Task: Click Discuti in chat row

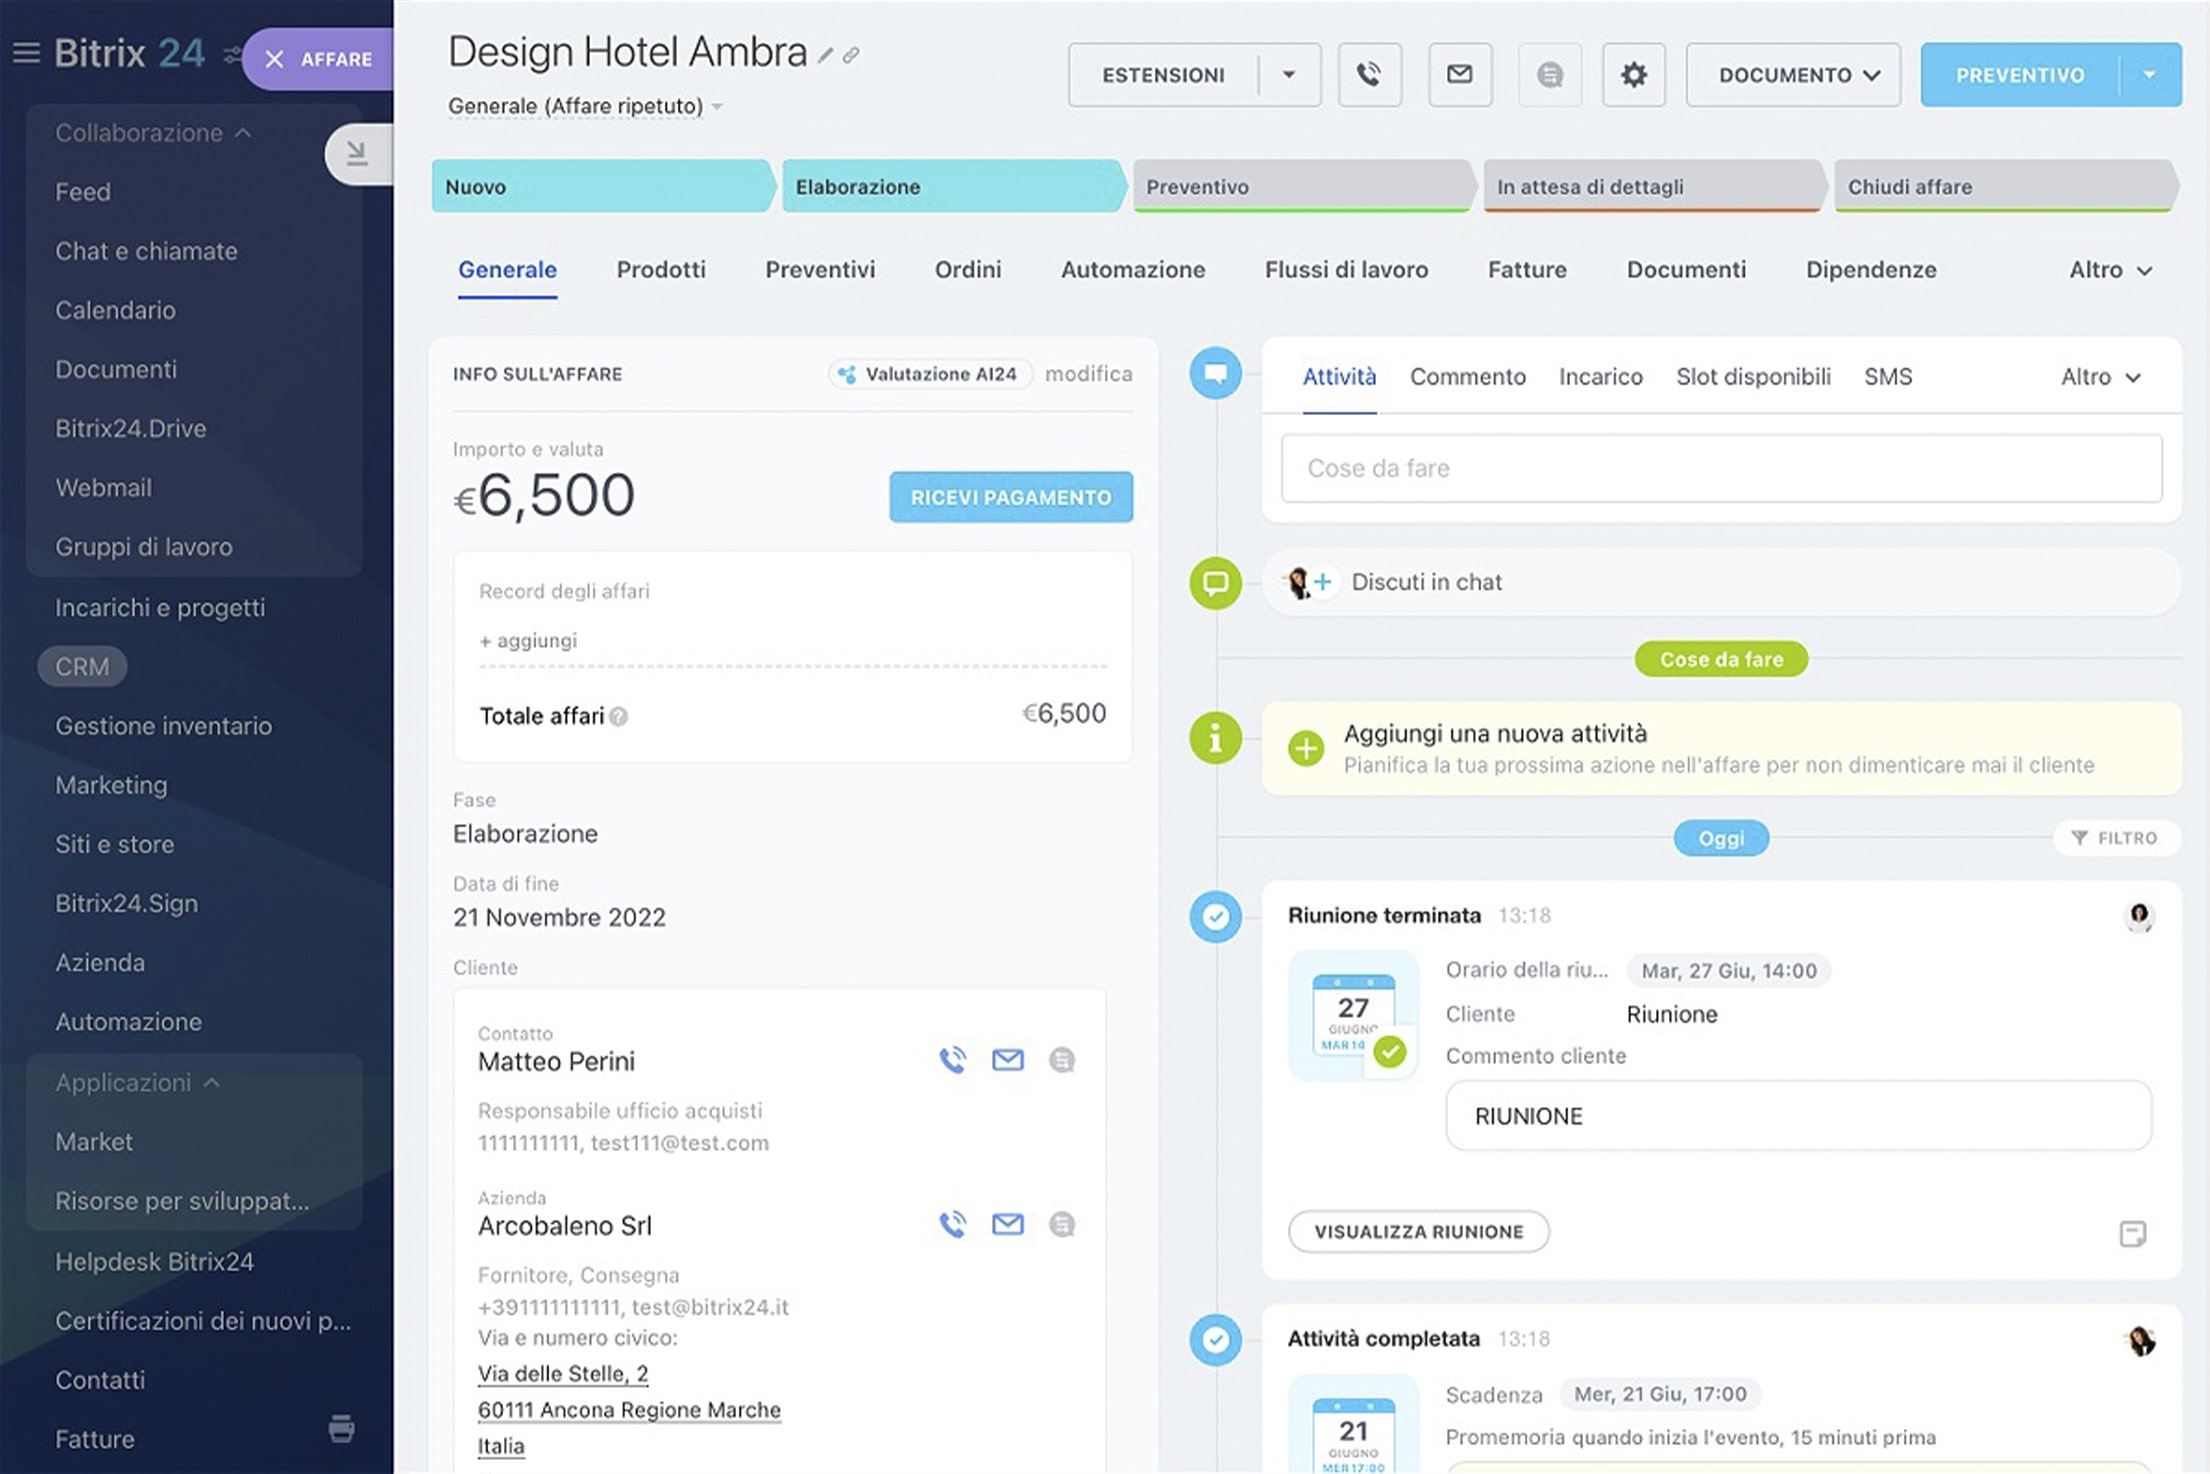Action: (1722, 582)
